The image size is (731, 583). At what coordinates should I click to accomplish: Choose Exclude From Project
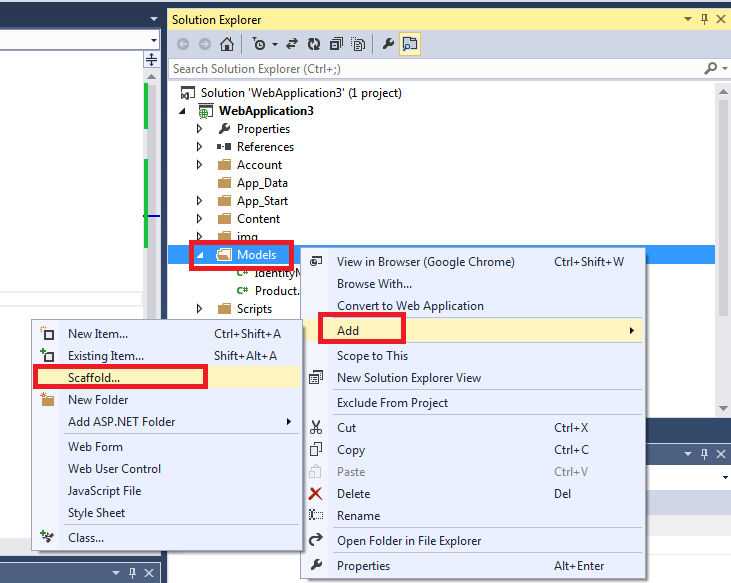coord(473,403)
